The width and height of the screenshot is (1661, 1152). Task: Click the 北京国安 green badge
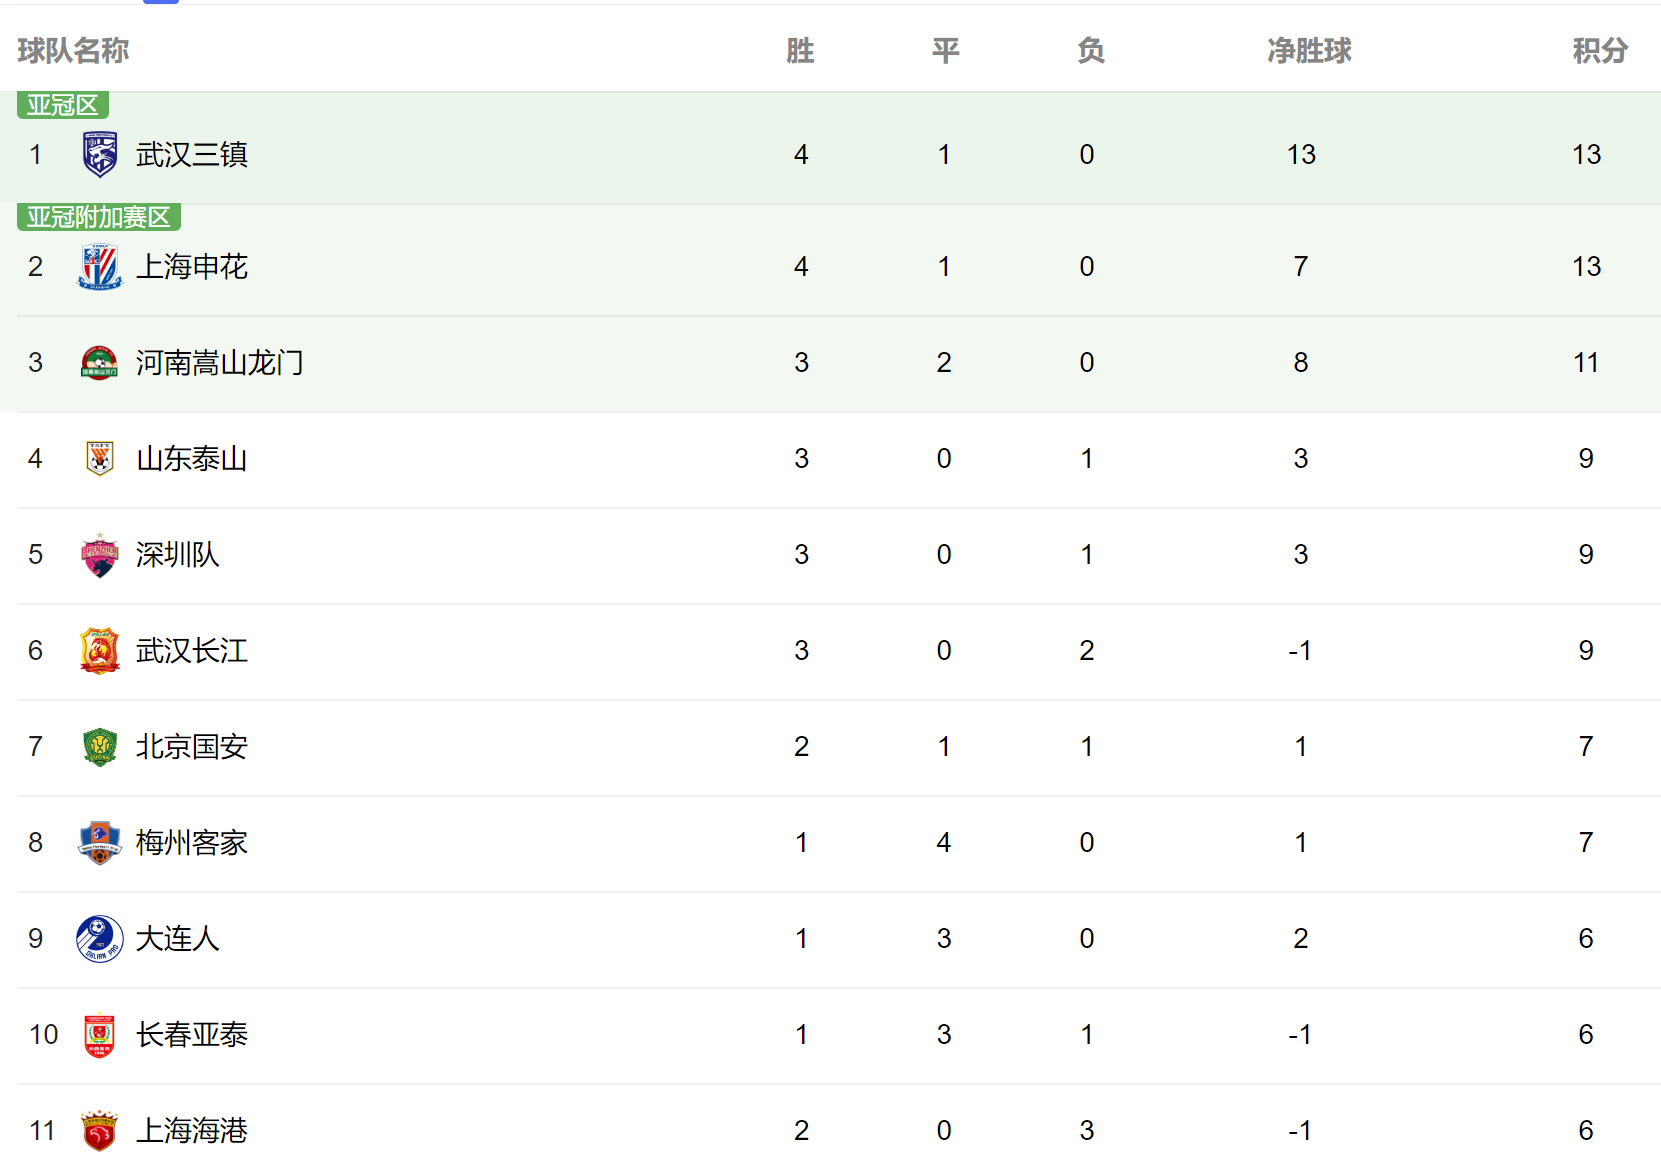tap(100, 747)
